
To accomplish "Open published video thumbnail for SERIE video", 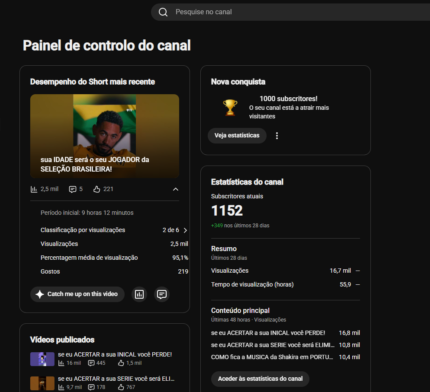I will tap(42, 383).
